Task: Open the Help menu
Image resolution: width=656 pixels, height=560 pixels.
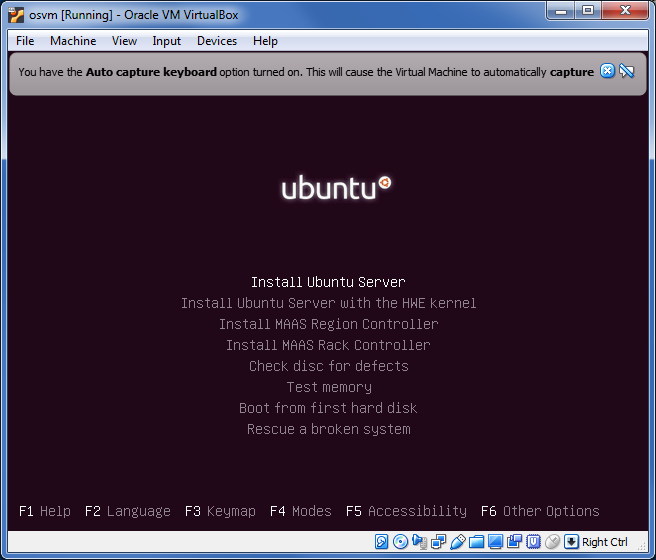Action: 265,41
